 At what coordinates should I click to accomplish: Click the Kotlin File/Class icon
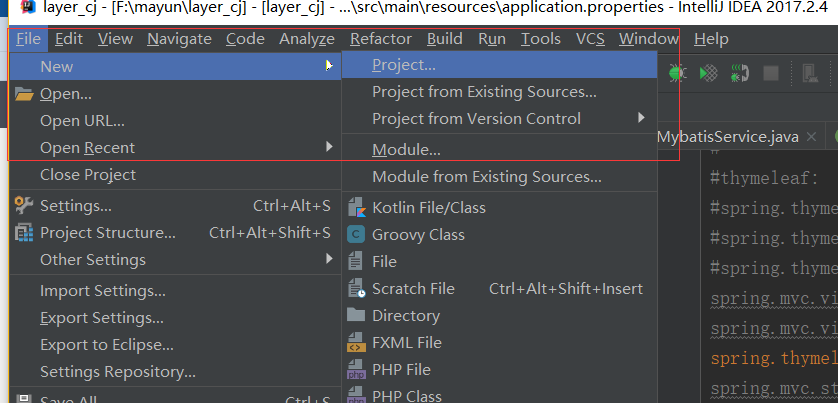click(x=356, y=208)
